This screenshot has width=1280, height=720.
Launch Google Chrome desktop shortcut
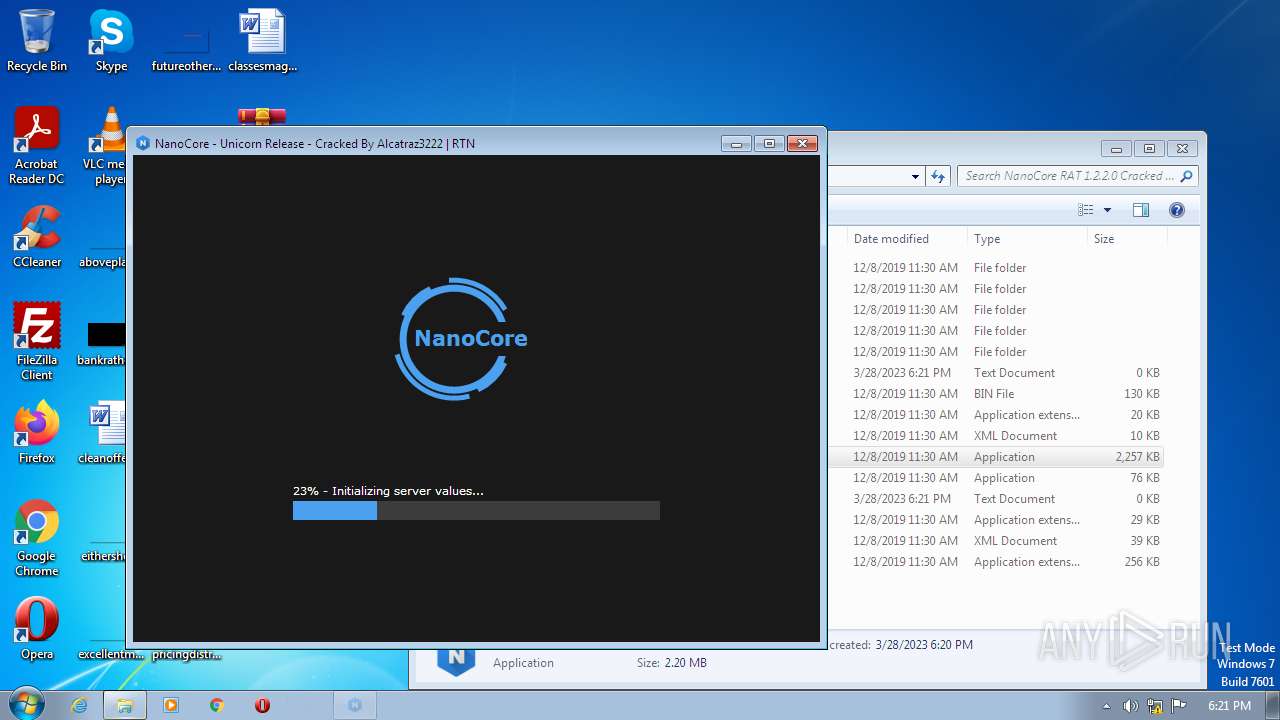pyautogui.click(x=37, y=538)
